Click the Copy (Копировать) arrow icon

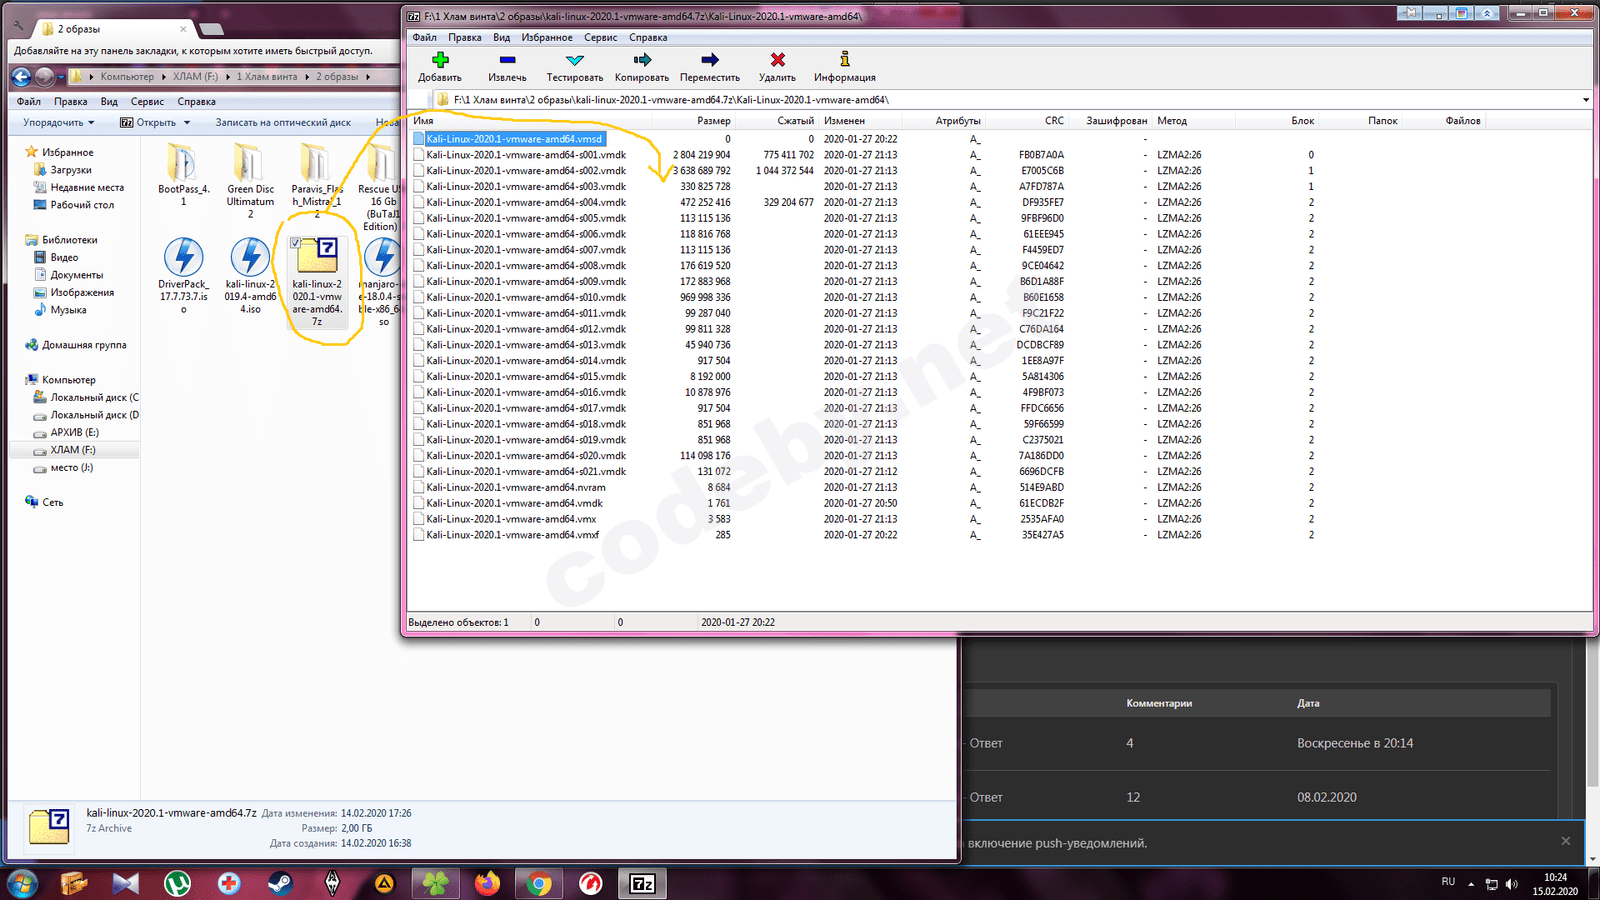642,60
